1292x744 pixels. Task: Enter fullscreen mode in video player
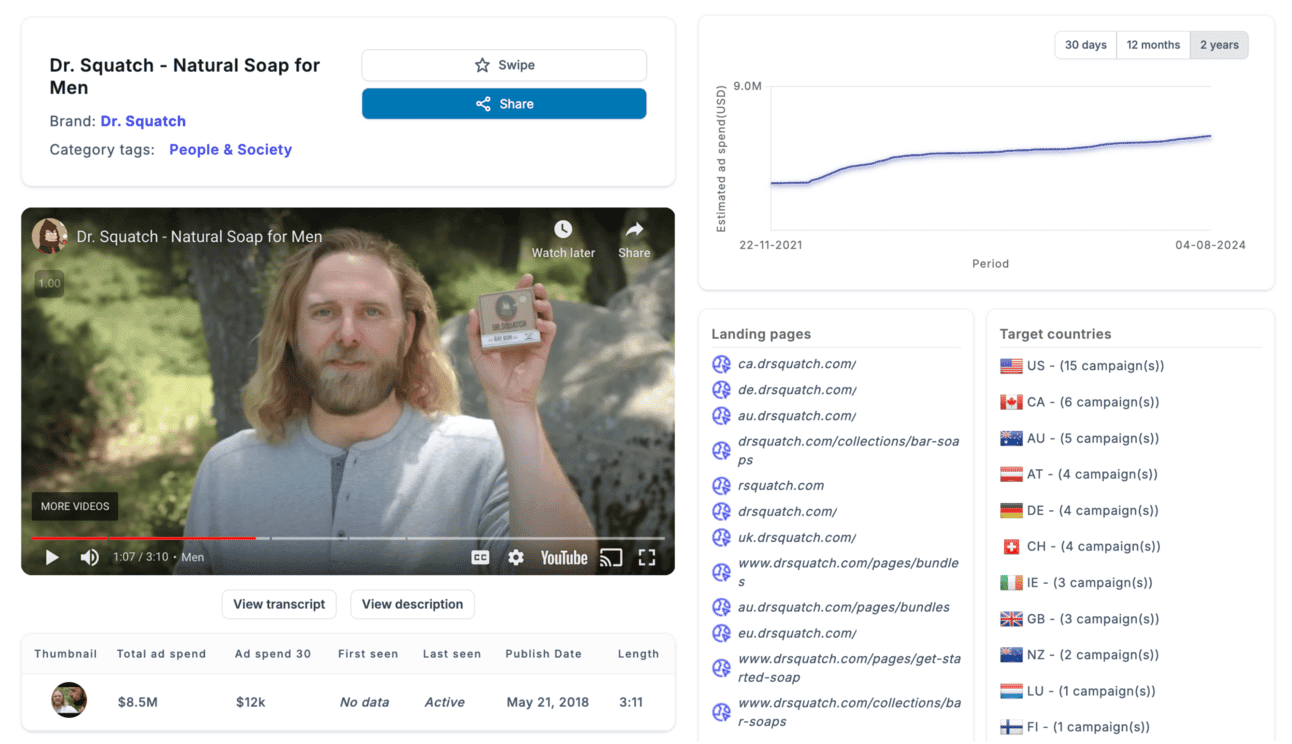[x=647, y=558]
